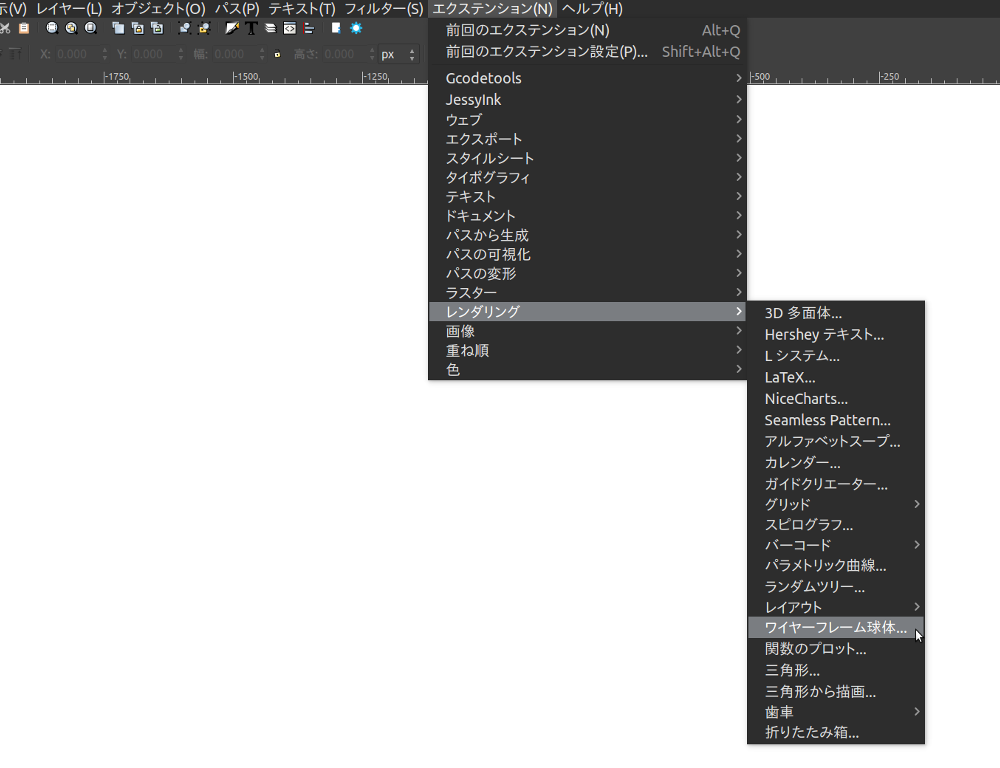Open the テキスト(T) menu

pyautogui.click(x=302, y=9)
